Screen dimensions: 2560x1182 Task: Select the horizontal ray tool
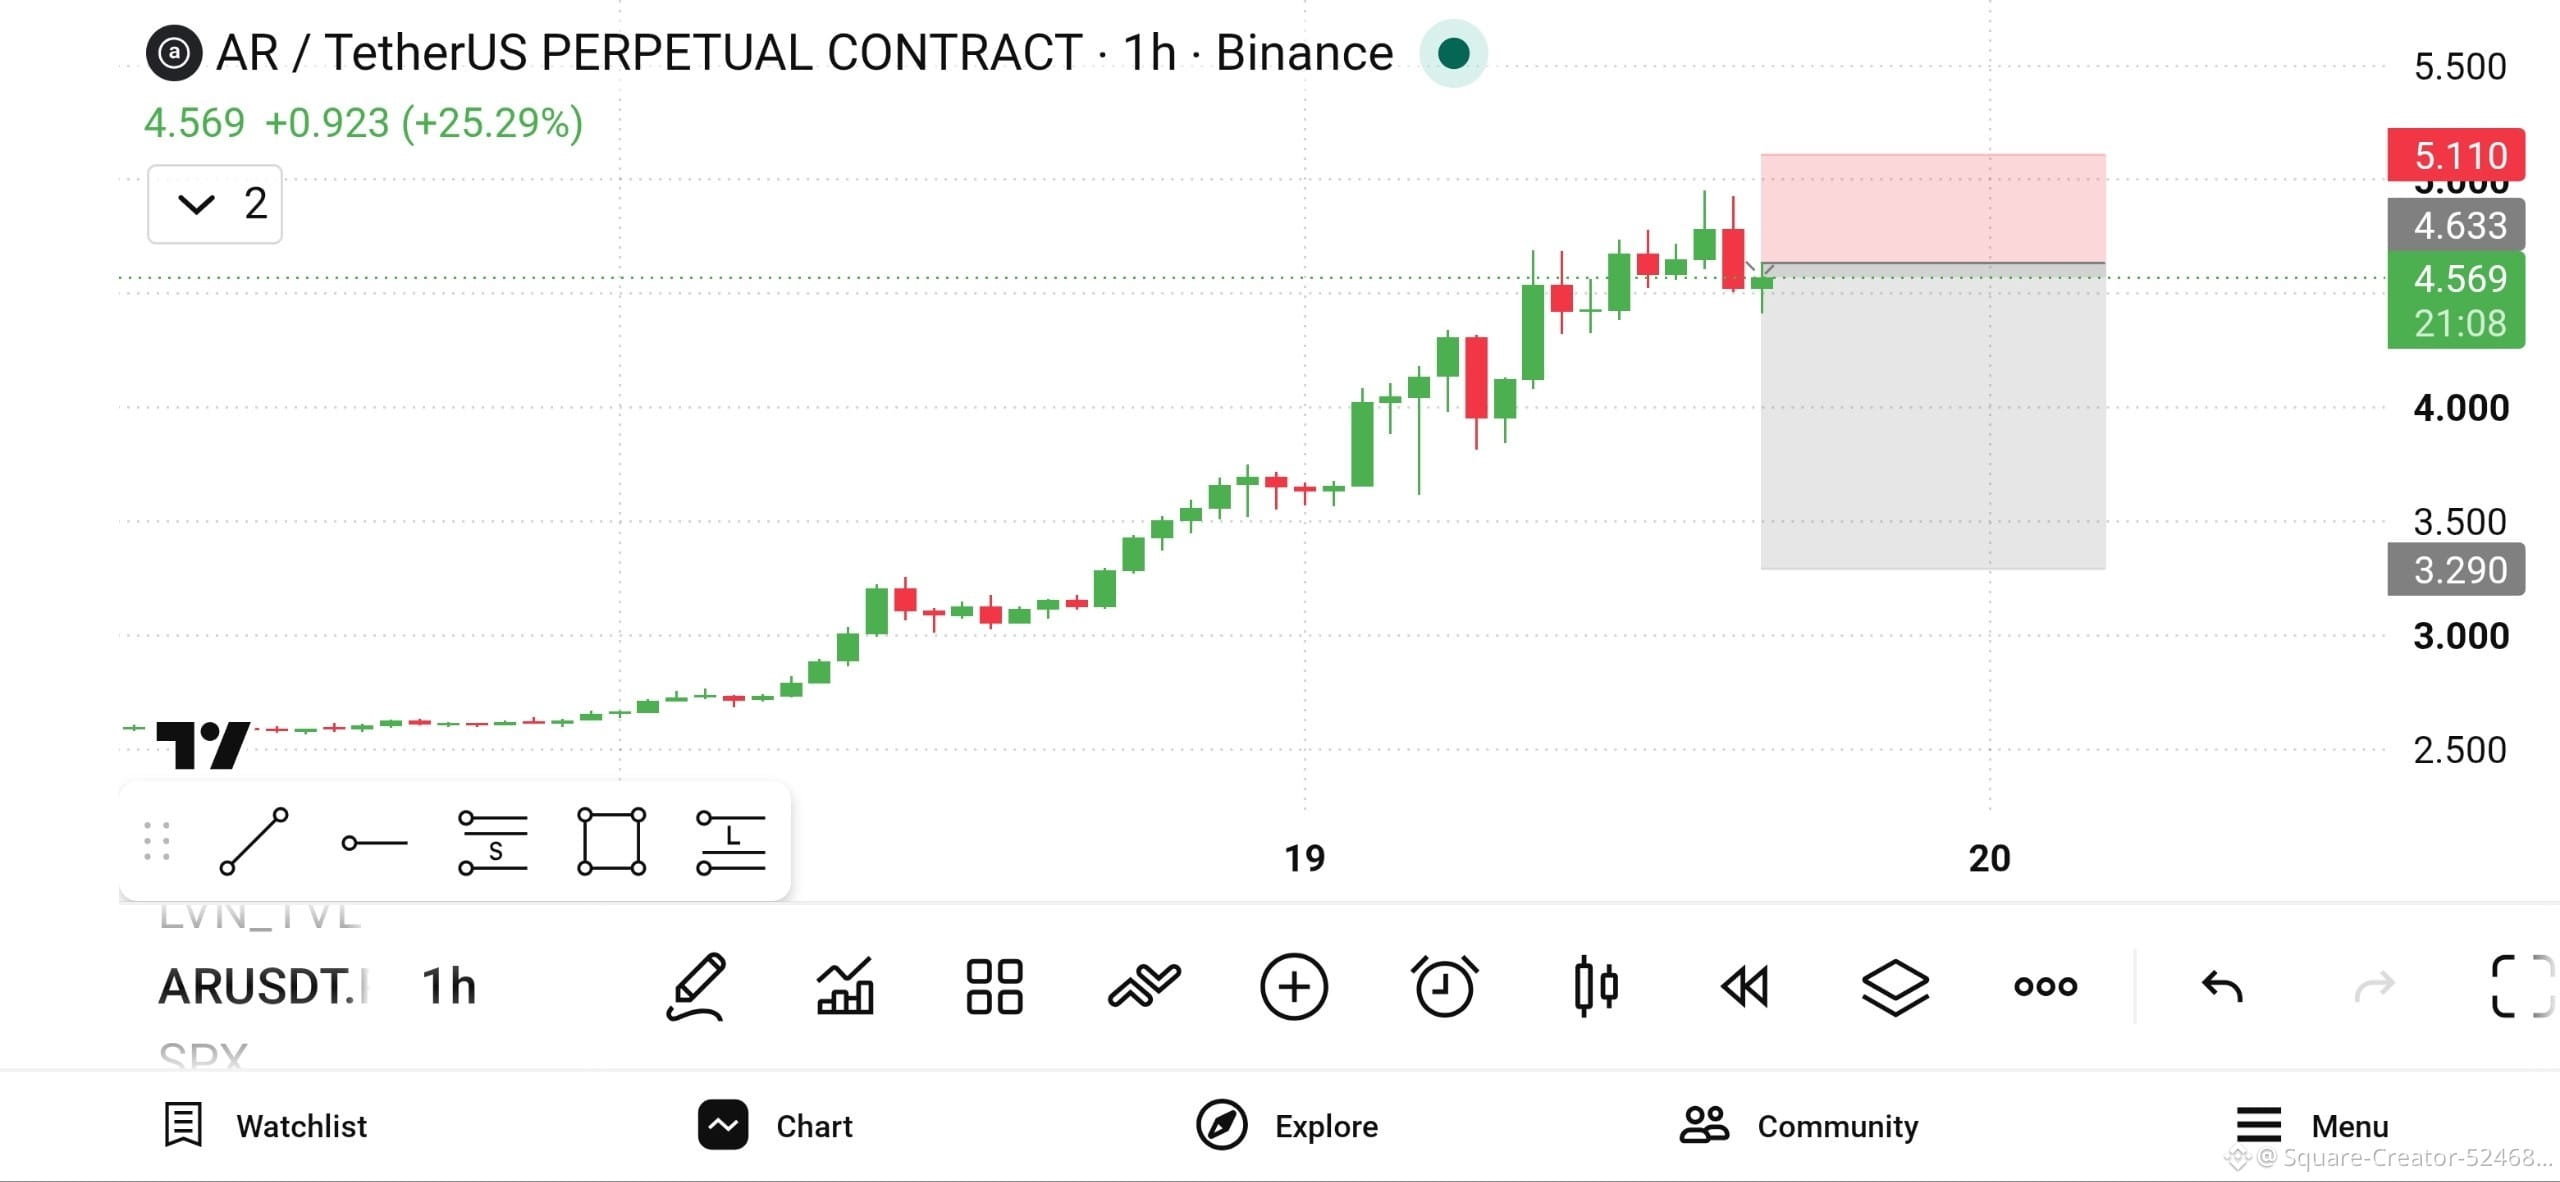(x=374, y=843)
